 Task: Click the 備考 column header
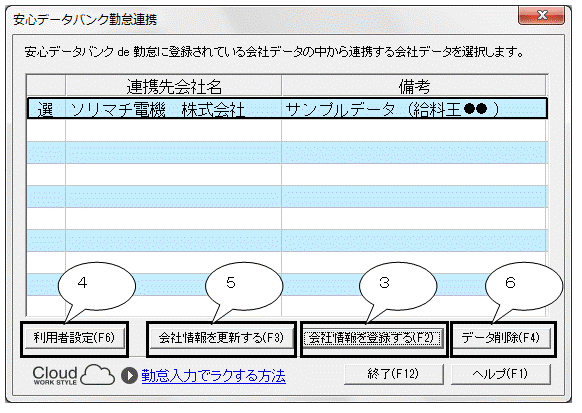pyautogui.click(x=414, y=86)
